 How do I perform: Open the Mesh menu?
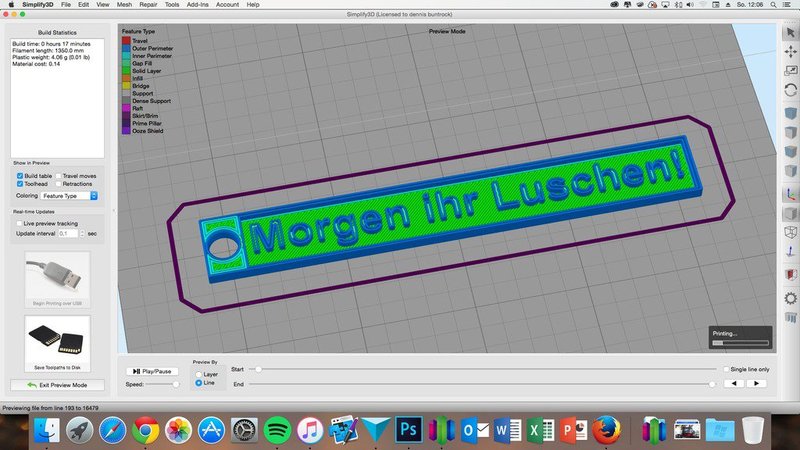[124, 5]
